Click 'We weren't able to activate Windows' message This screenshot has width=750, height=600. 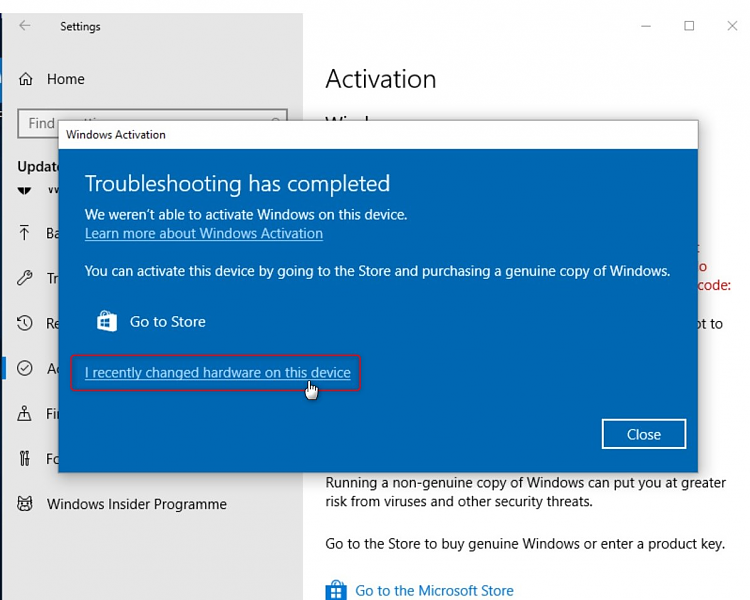point(246,214)
